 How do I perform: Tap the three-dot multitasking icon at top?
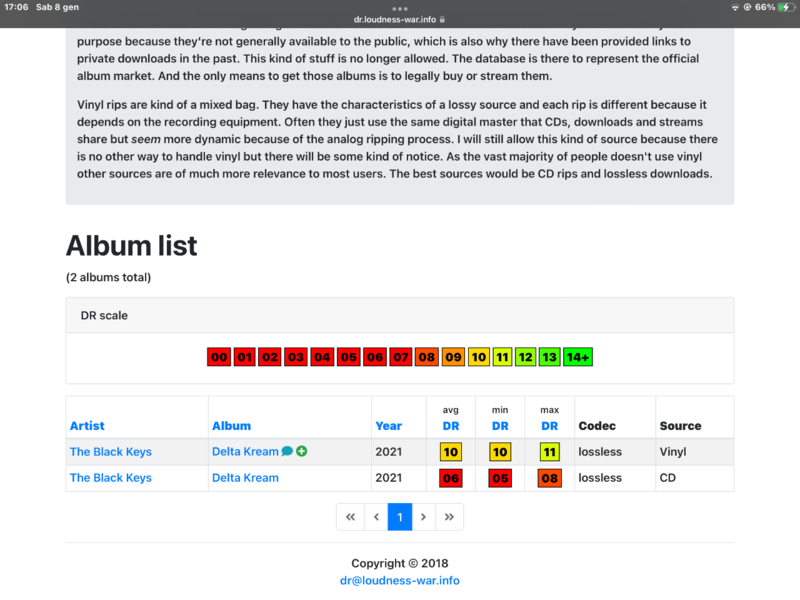coord(400,8)
